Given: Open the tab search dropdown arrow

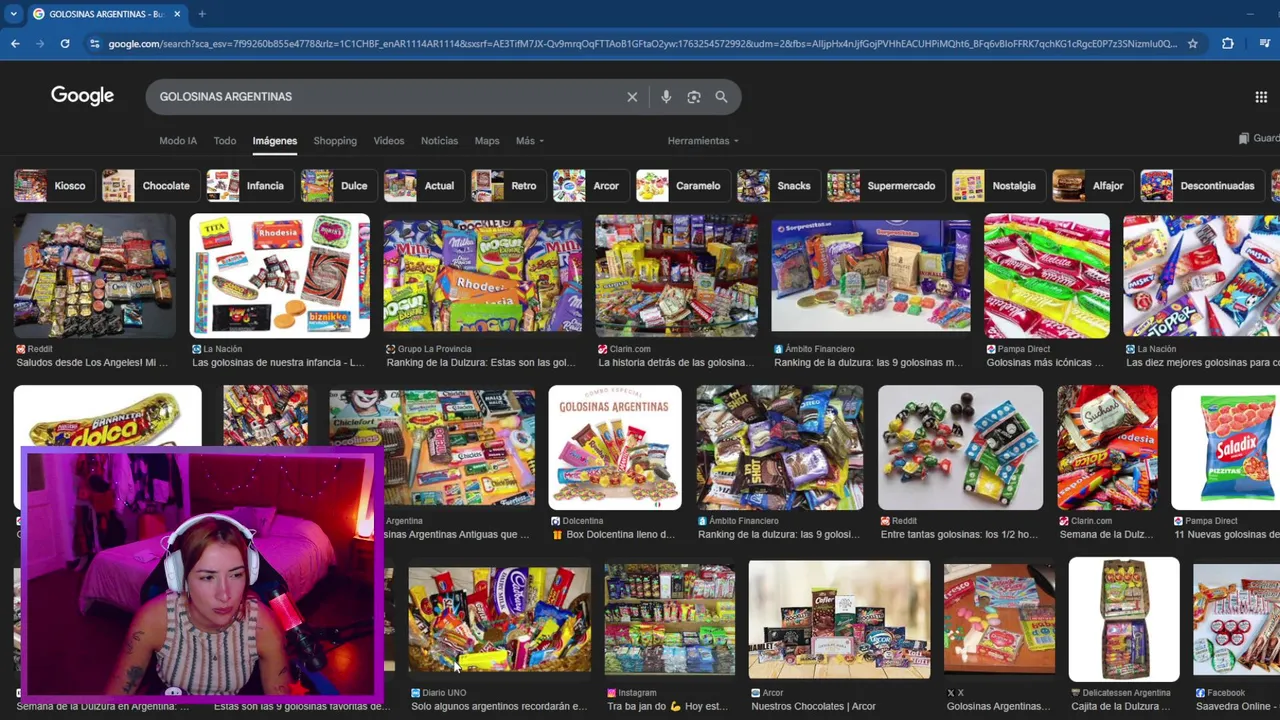Looking at the screenshot, I should coord(13,14).
